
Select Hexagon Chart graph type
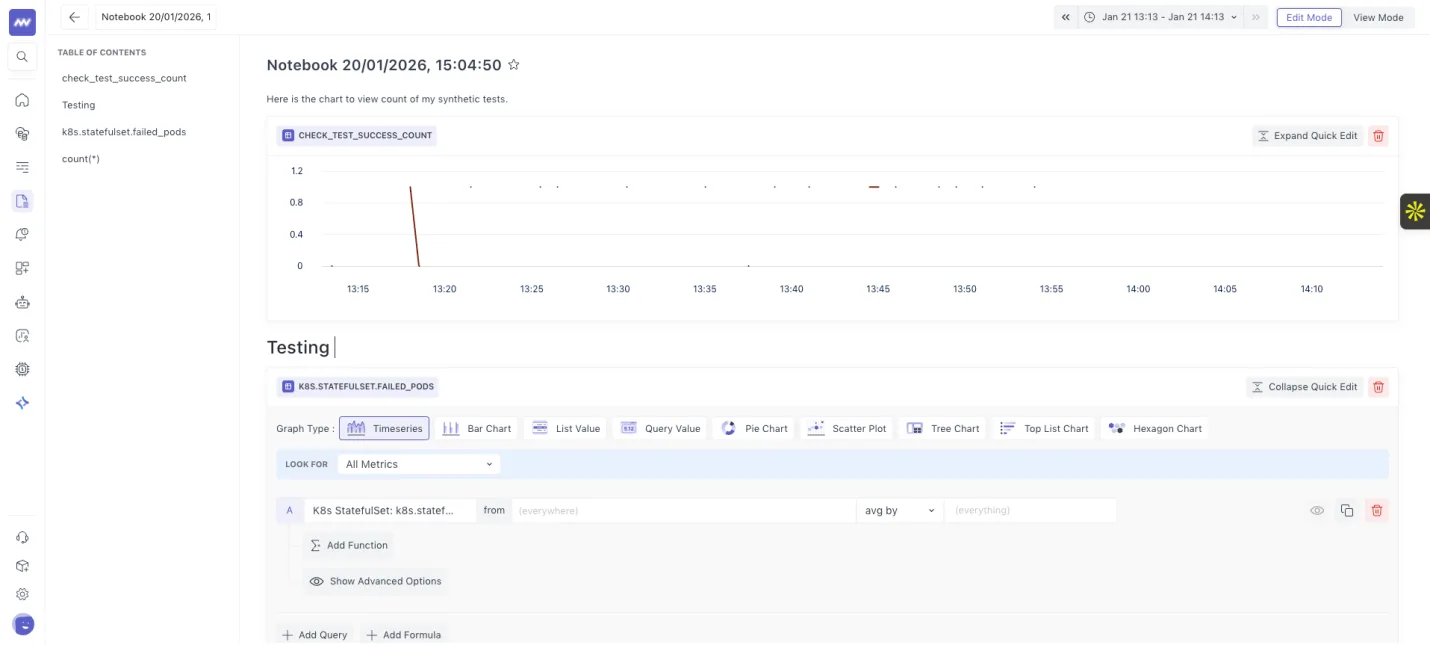(x=1155, y=428)
